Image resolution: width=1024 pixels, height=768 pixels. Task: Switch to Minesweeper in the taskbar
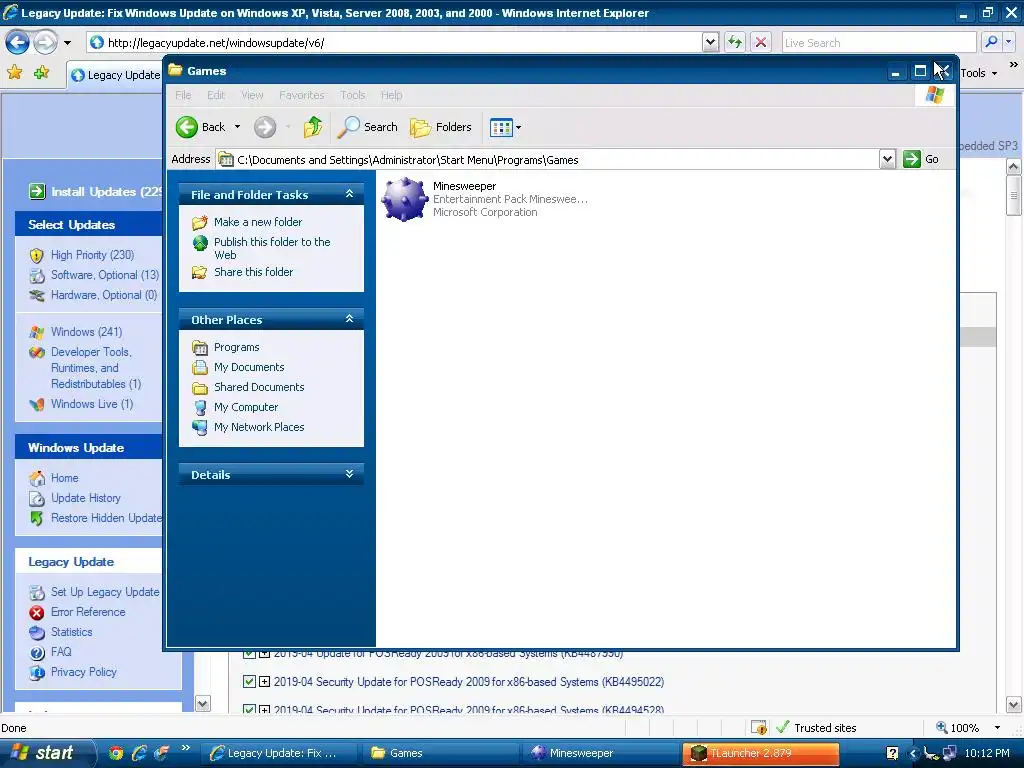click(x=602, y=753)
